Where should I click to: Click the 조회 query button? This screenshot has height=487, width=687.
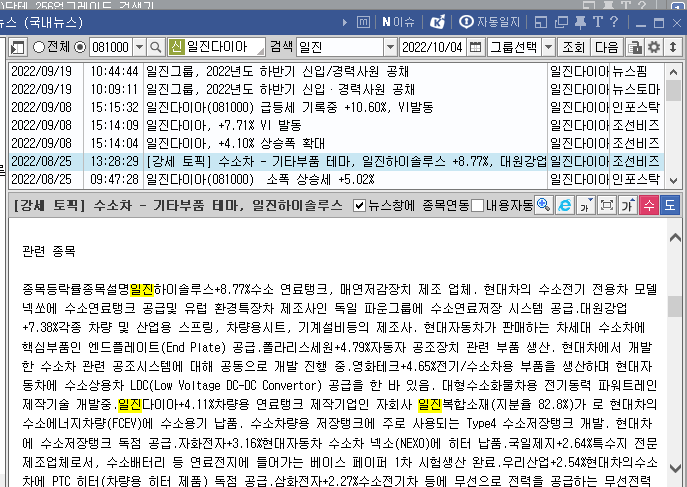click(574, 47)
